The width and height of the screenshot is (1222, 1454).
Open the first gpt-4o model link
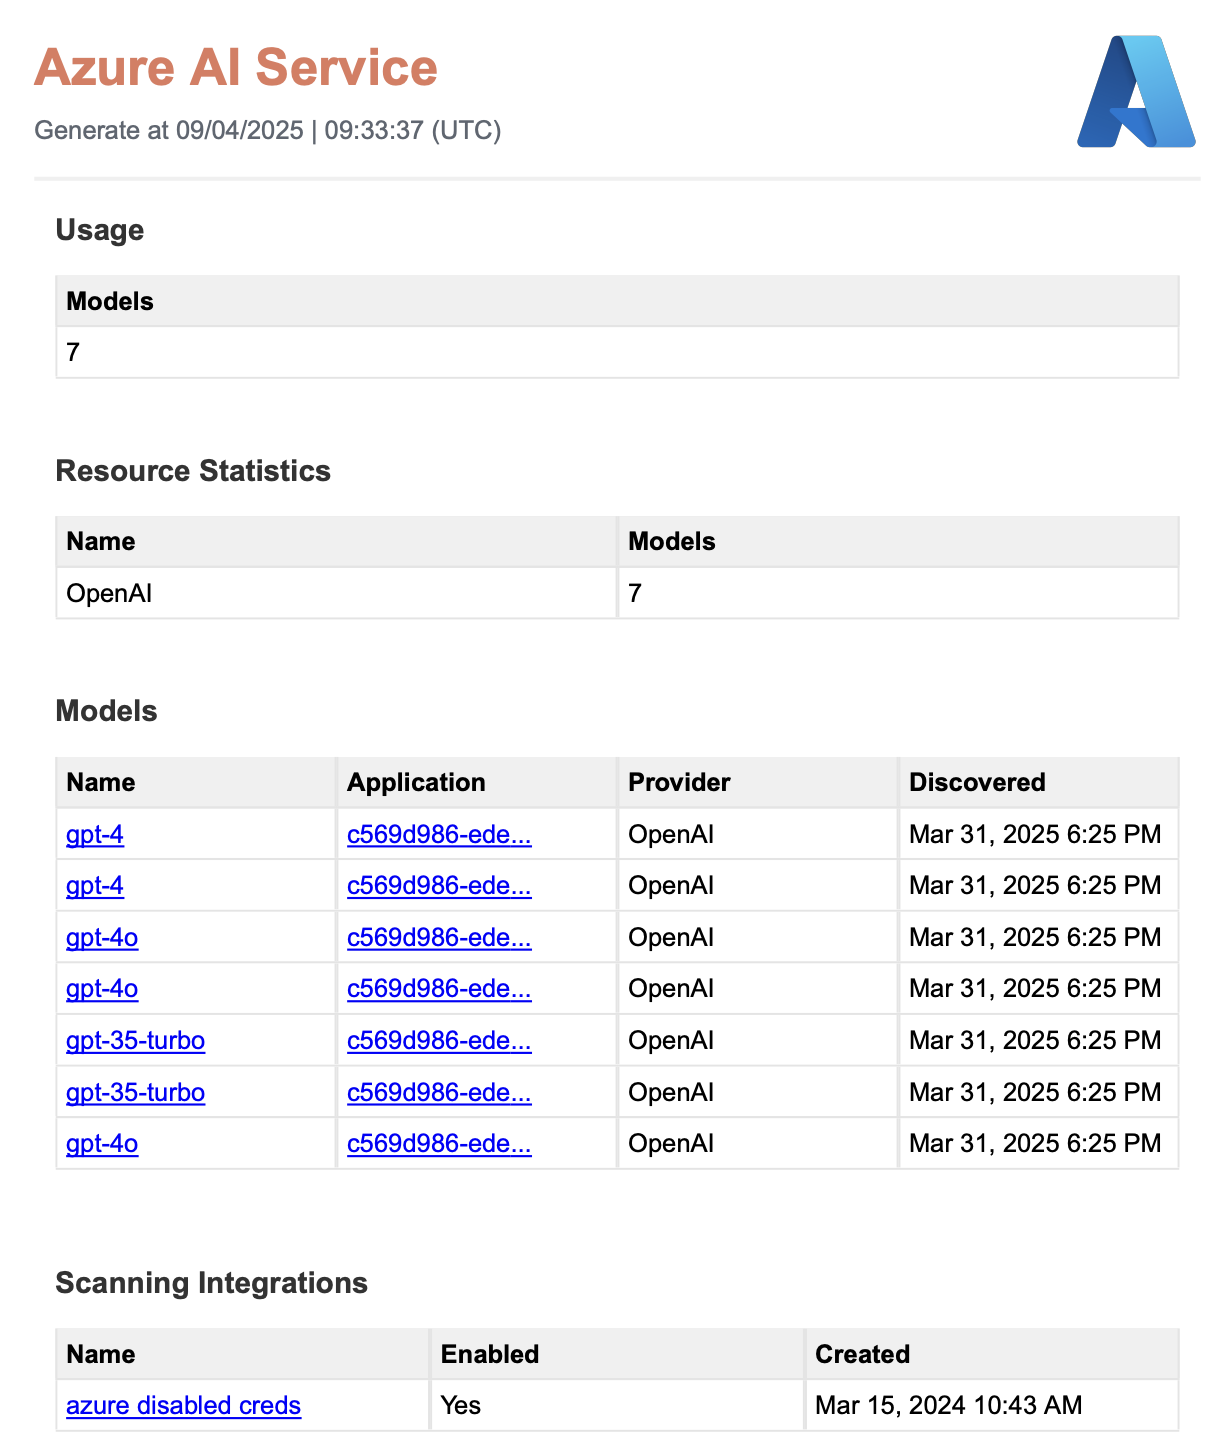pyautogui.click(x=102, y=937)
